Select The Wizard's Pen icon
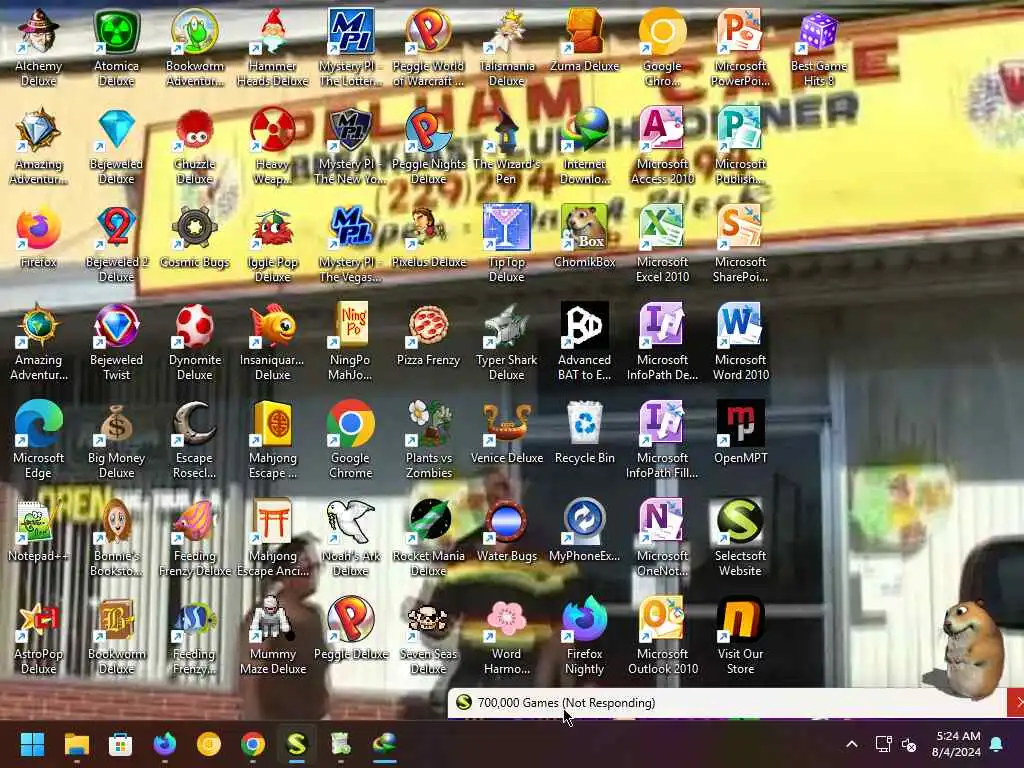This screenshot has height=768, width=1024. pos(507,146)
